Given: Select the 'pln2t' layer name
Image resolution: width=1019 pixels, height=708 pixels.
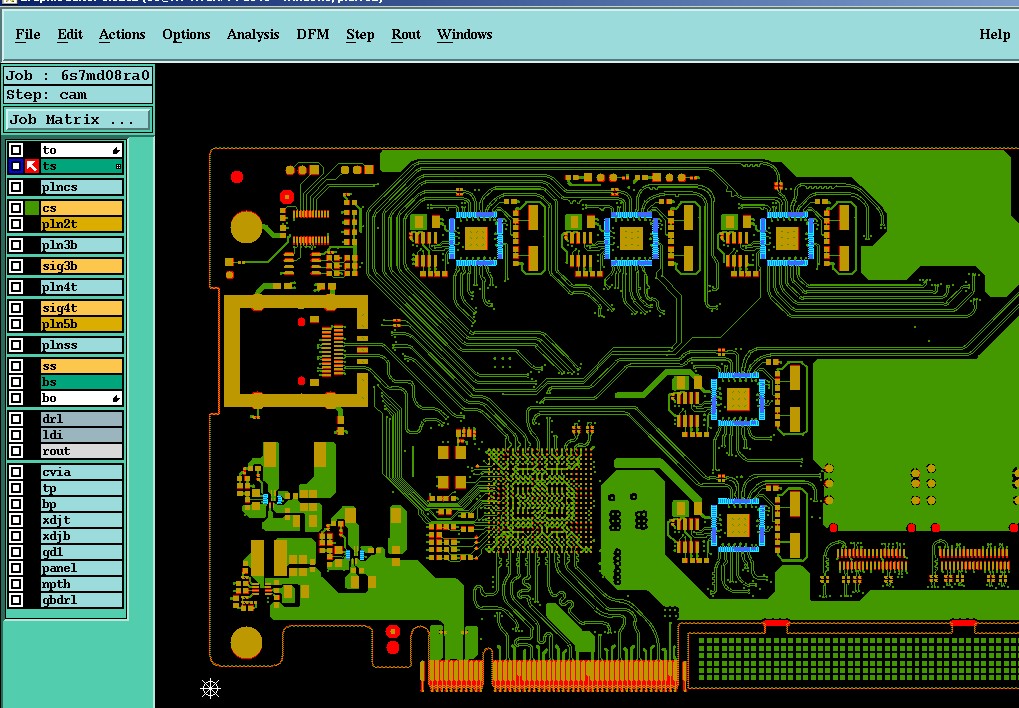Looking at the screenshot, I should [81, 224].
